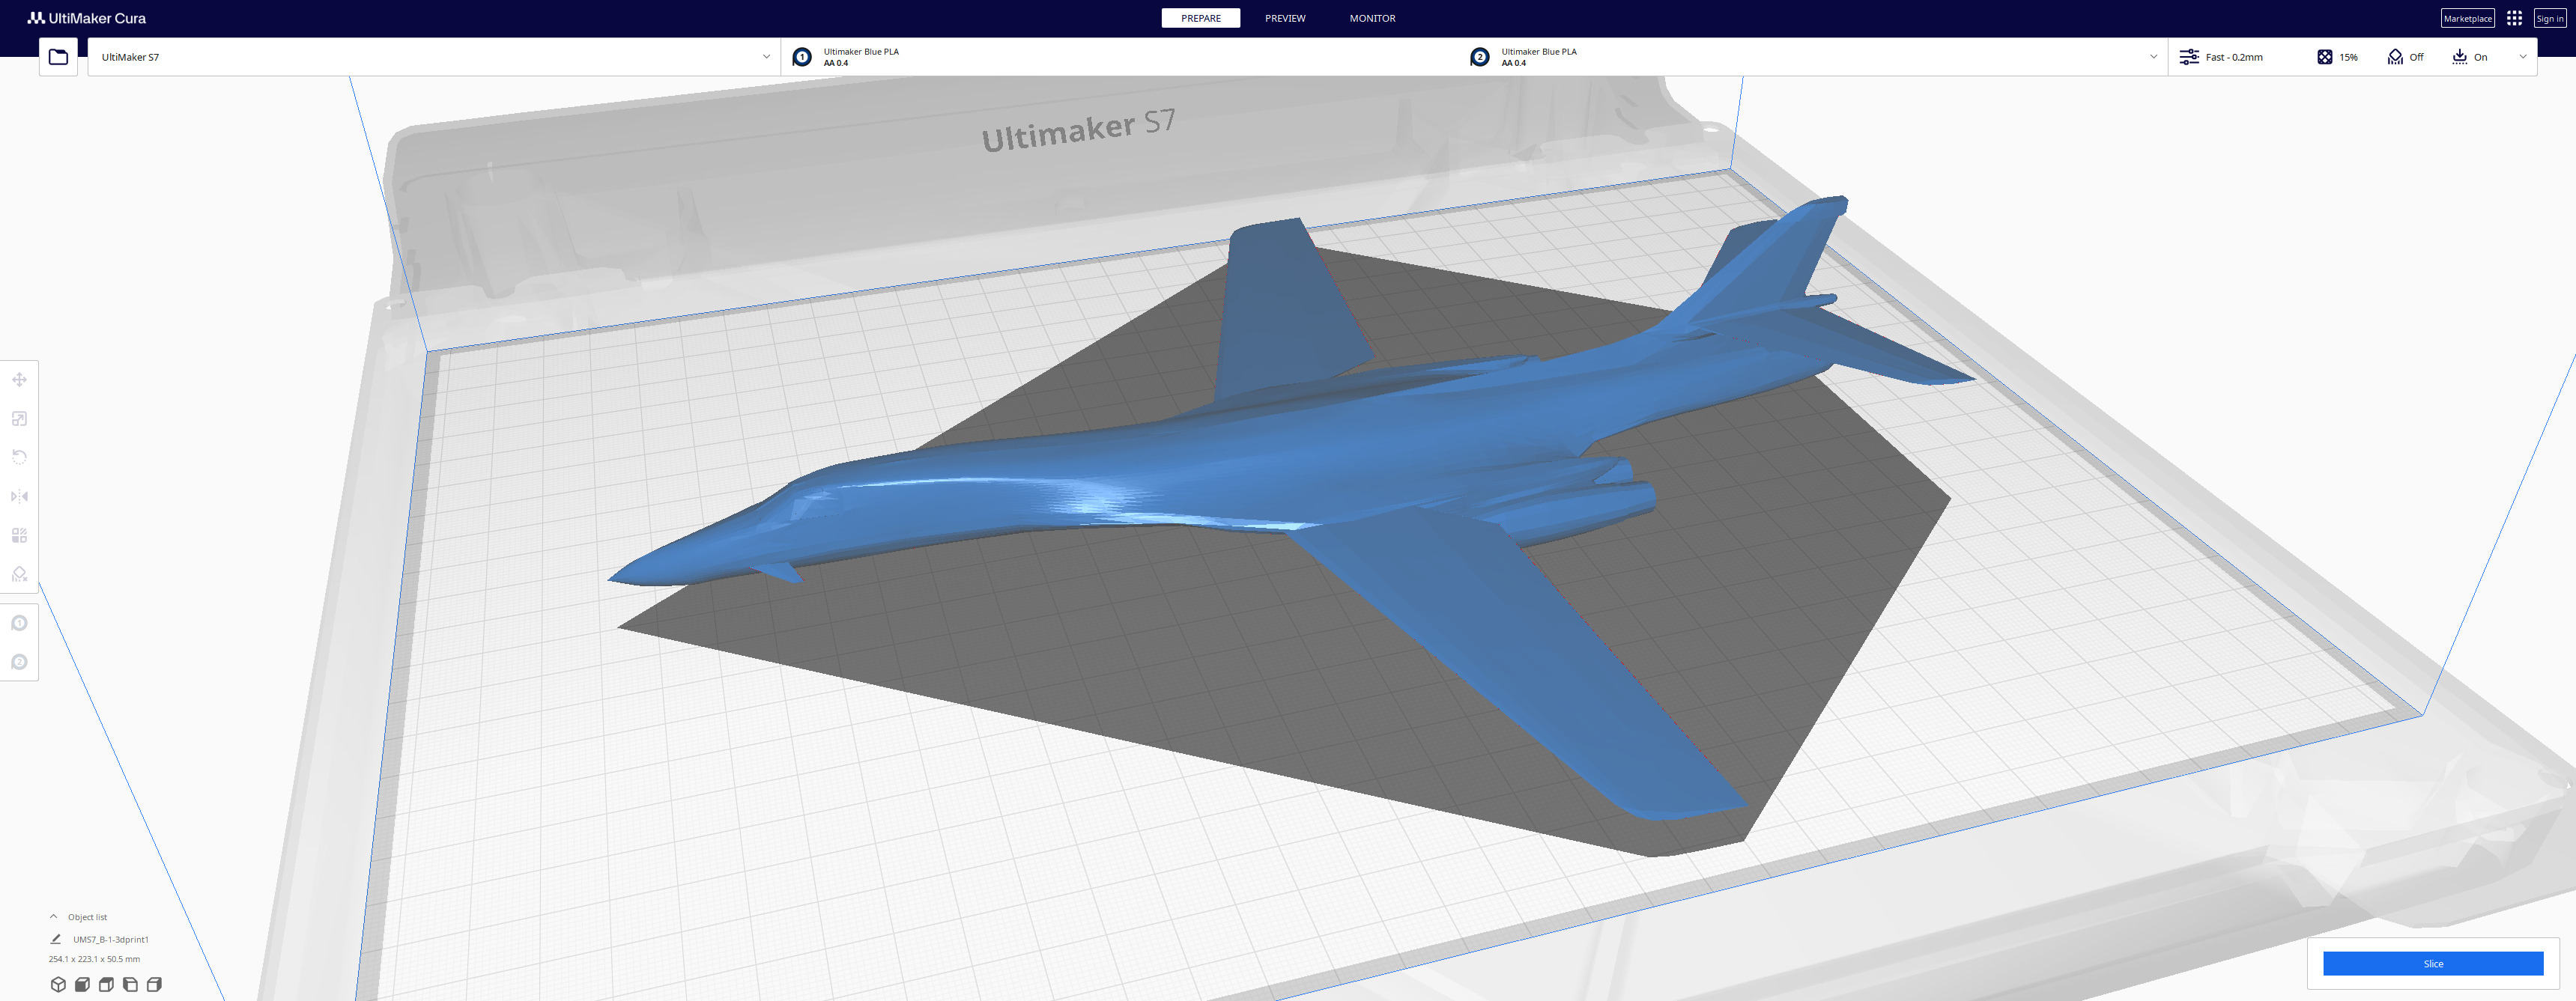The width and height of the screenshot is (2576, 1001).
Task: Open the Support Off setting
Action: 2405,57
